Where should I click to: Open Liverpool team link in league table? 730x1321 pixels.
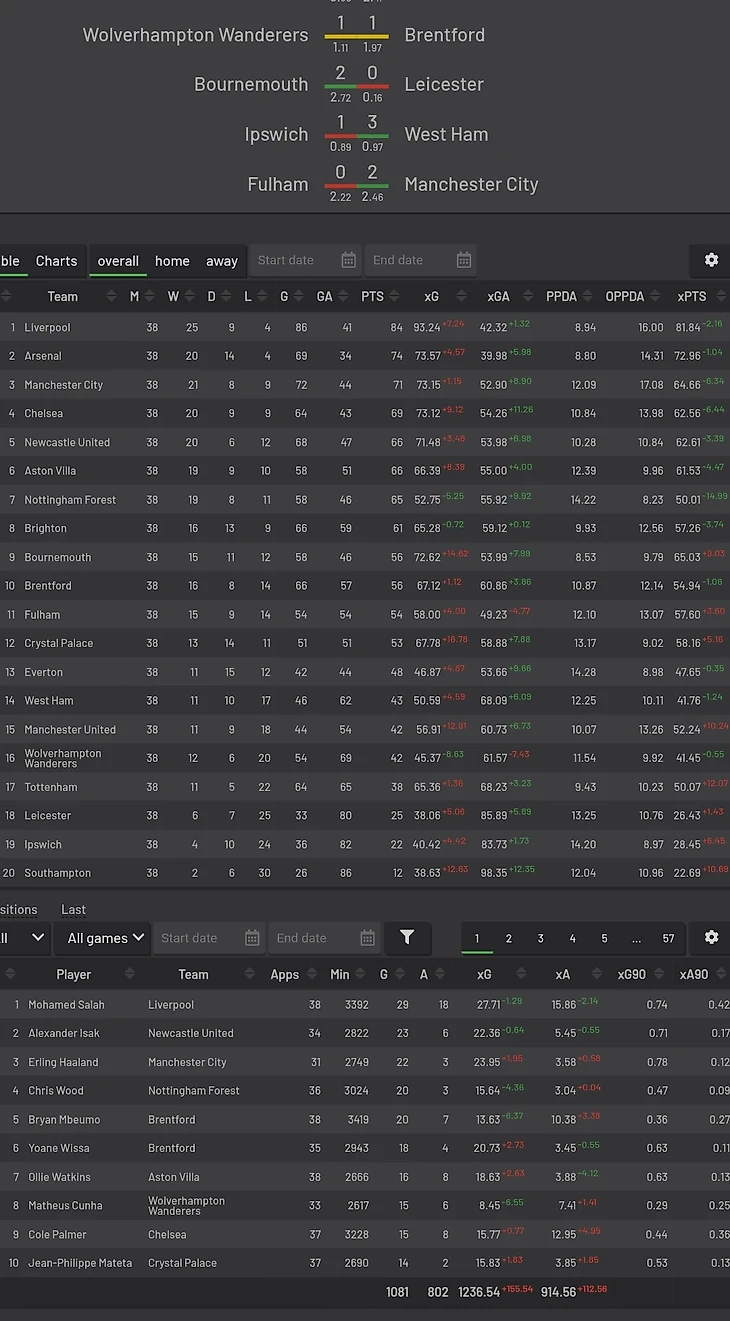pyautogui.click(x=47, y=327)
